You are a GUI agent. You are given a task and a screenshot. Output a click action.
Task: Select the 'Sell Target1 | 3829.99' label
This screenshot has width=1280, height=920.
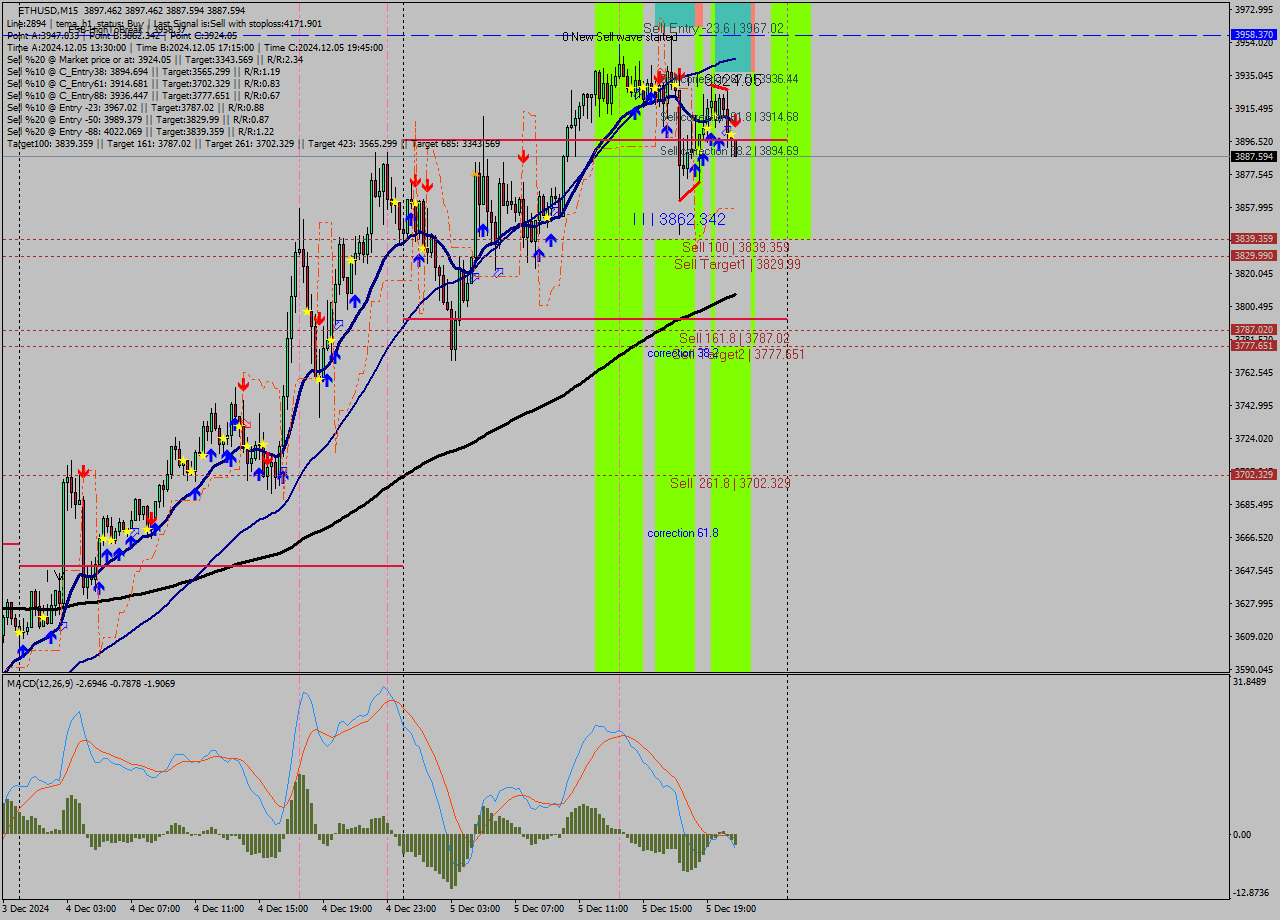(714, 266)
